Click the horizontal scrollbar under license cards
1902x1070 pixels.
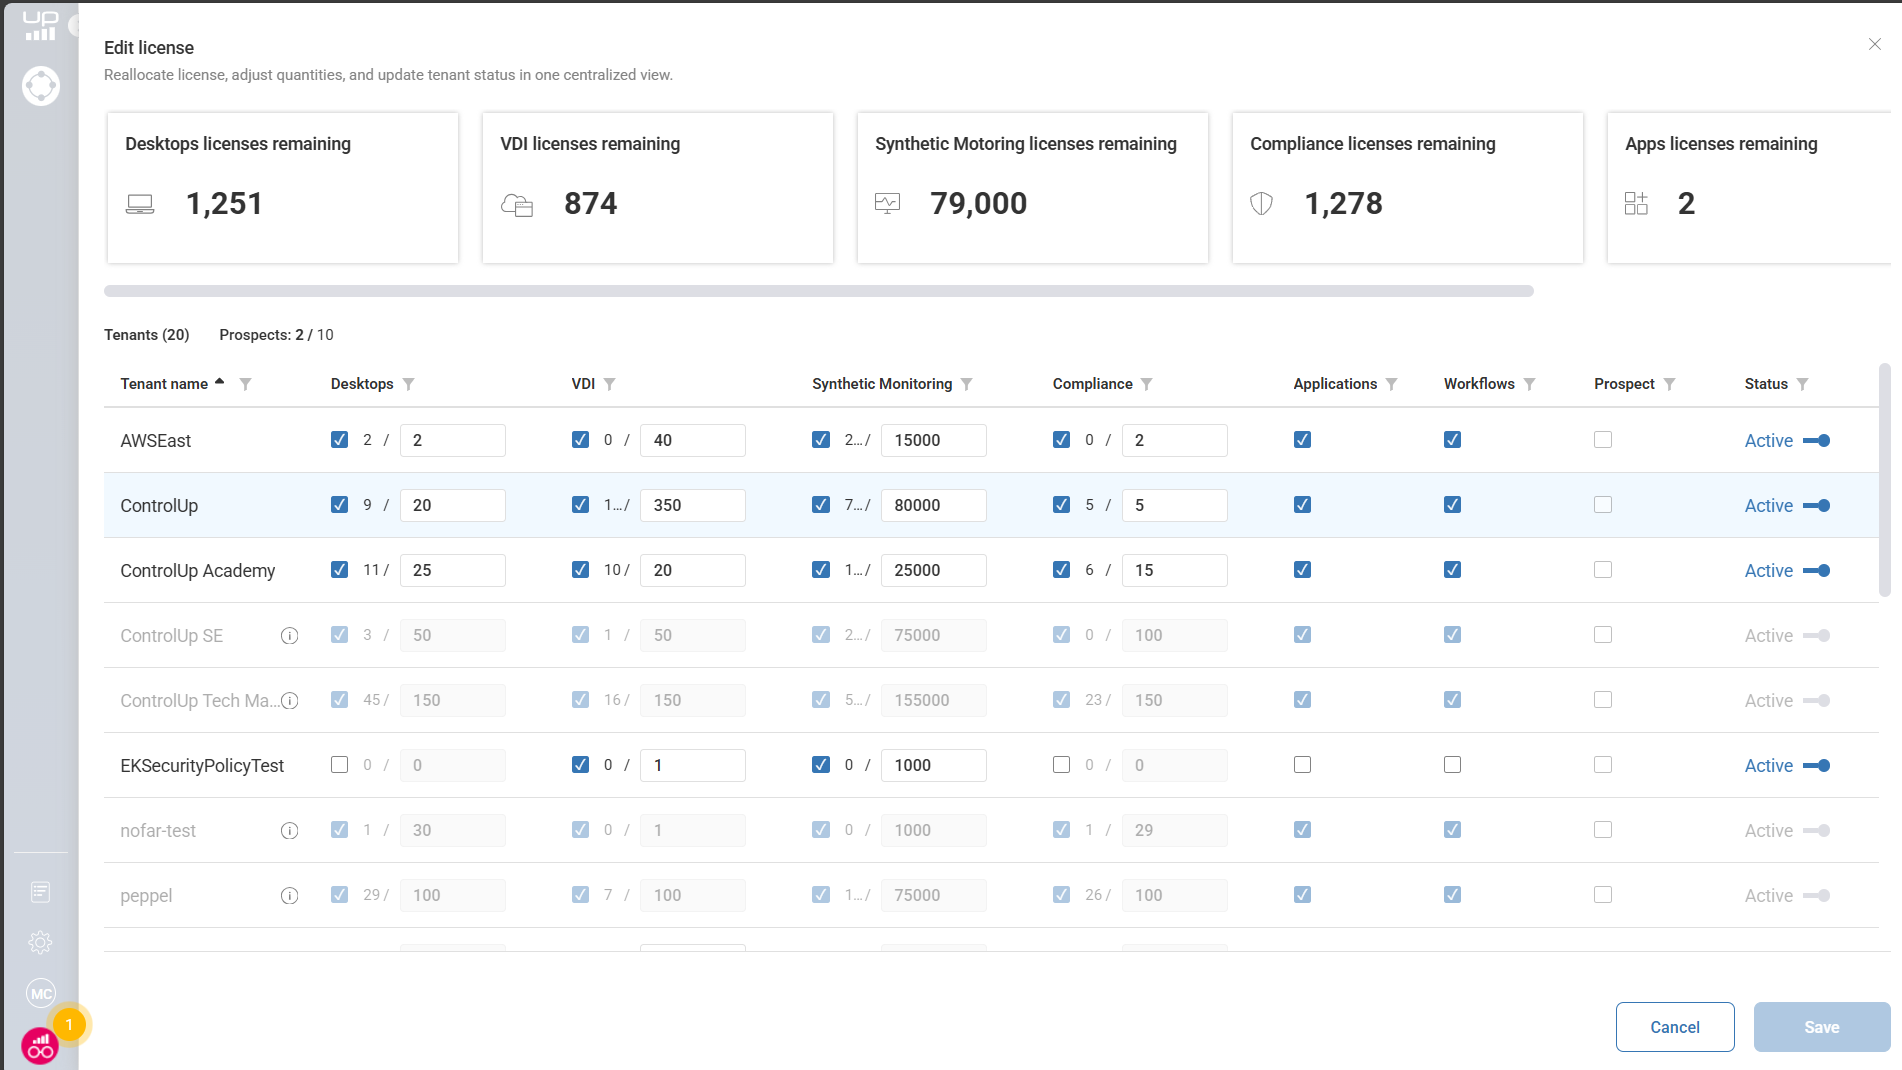tap(818, 291)
